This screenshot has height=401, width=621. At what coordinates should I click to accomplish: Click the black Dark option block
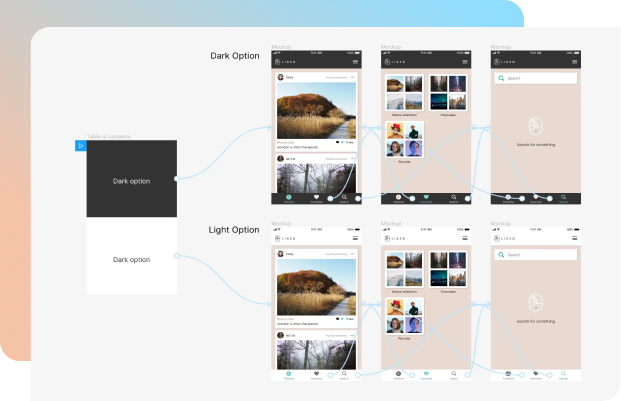click(131, 180)
